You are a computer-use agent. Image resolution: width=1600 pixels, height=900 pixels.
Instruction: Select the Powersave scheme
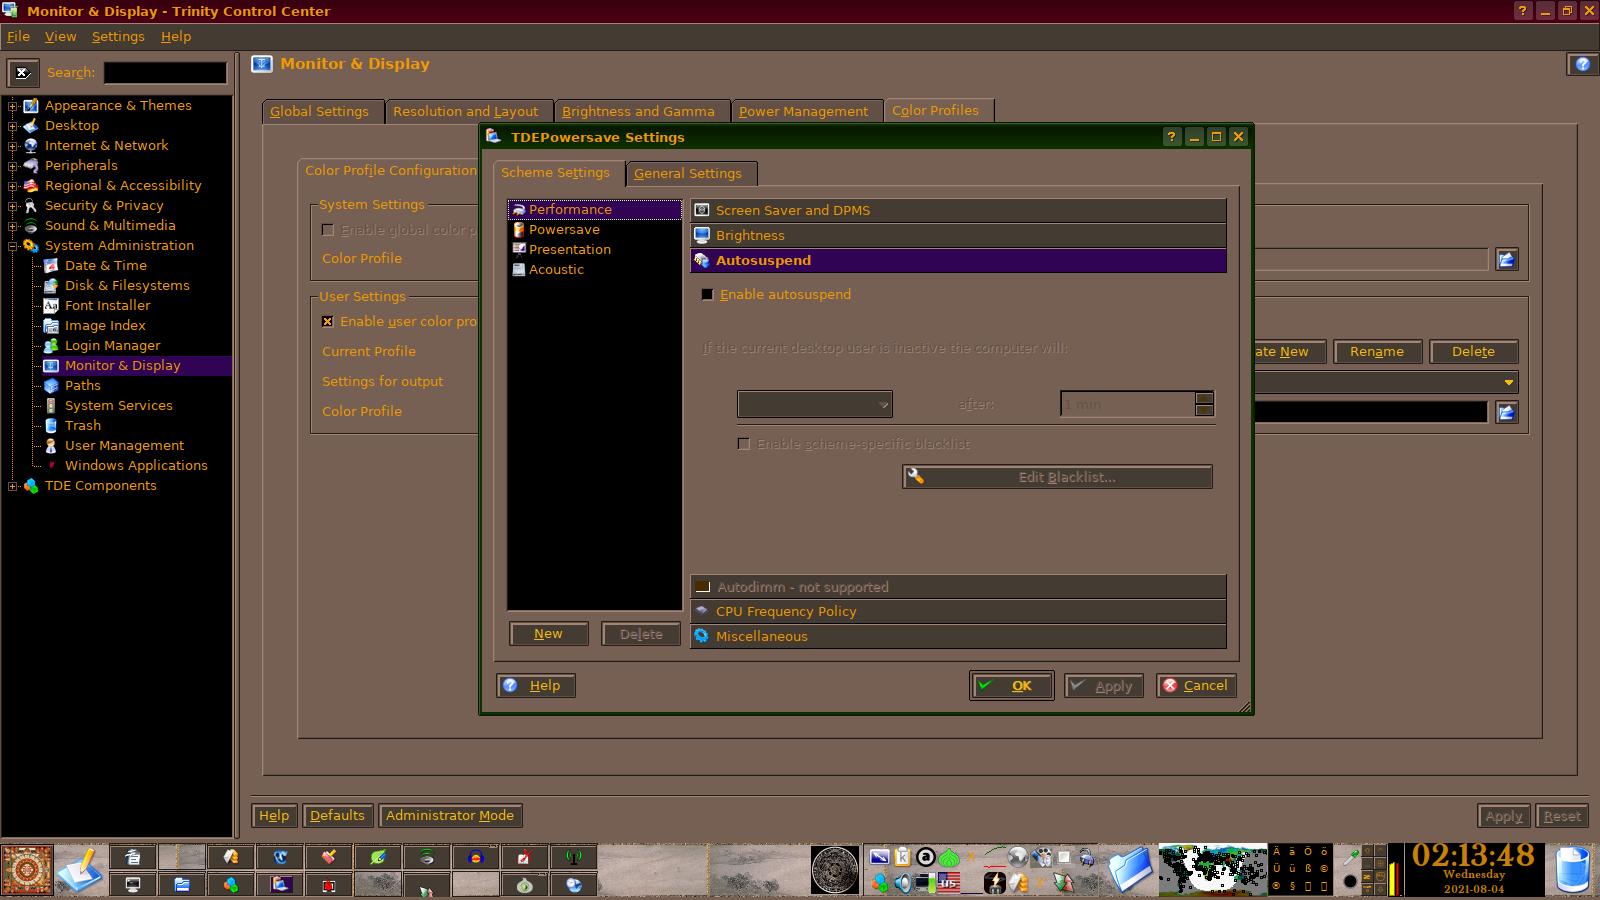pos(595,229)
